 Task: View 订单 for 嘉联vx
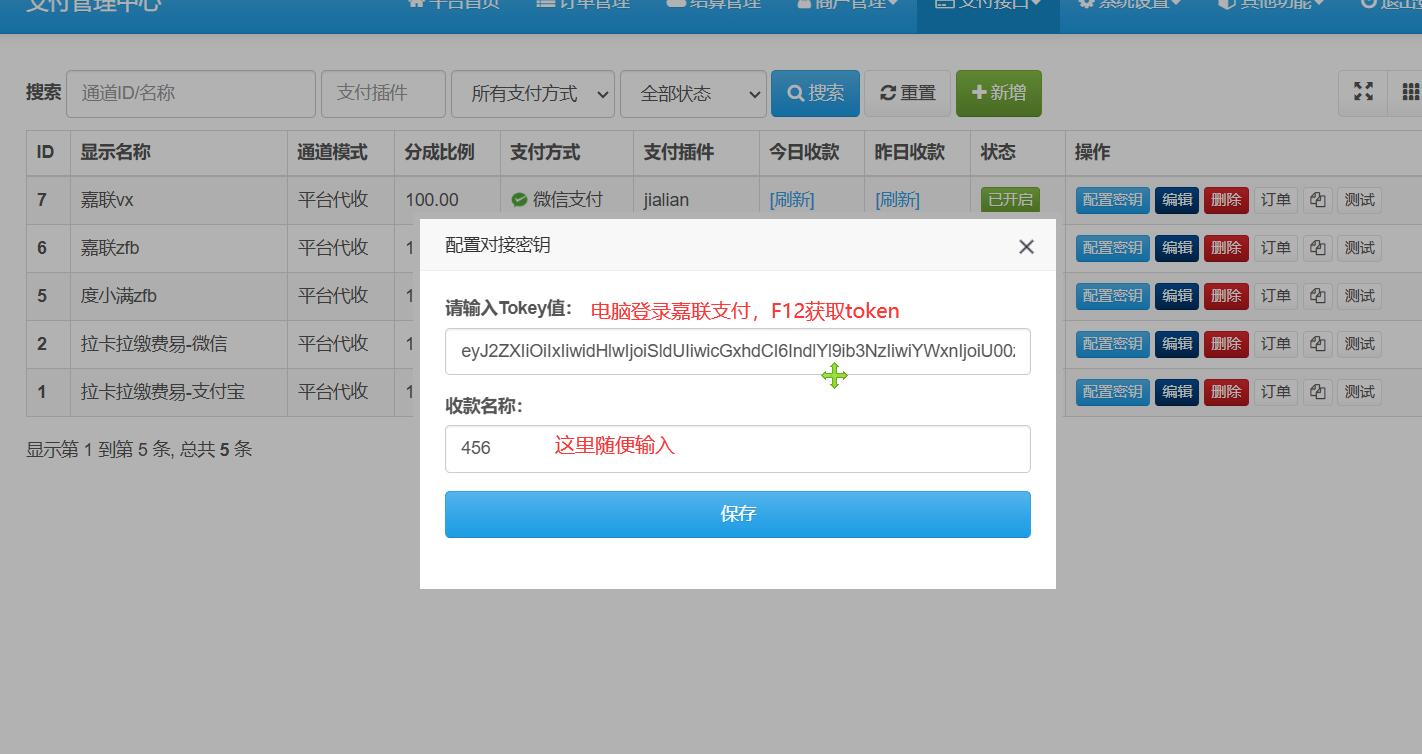click(x=1276, y=200)
